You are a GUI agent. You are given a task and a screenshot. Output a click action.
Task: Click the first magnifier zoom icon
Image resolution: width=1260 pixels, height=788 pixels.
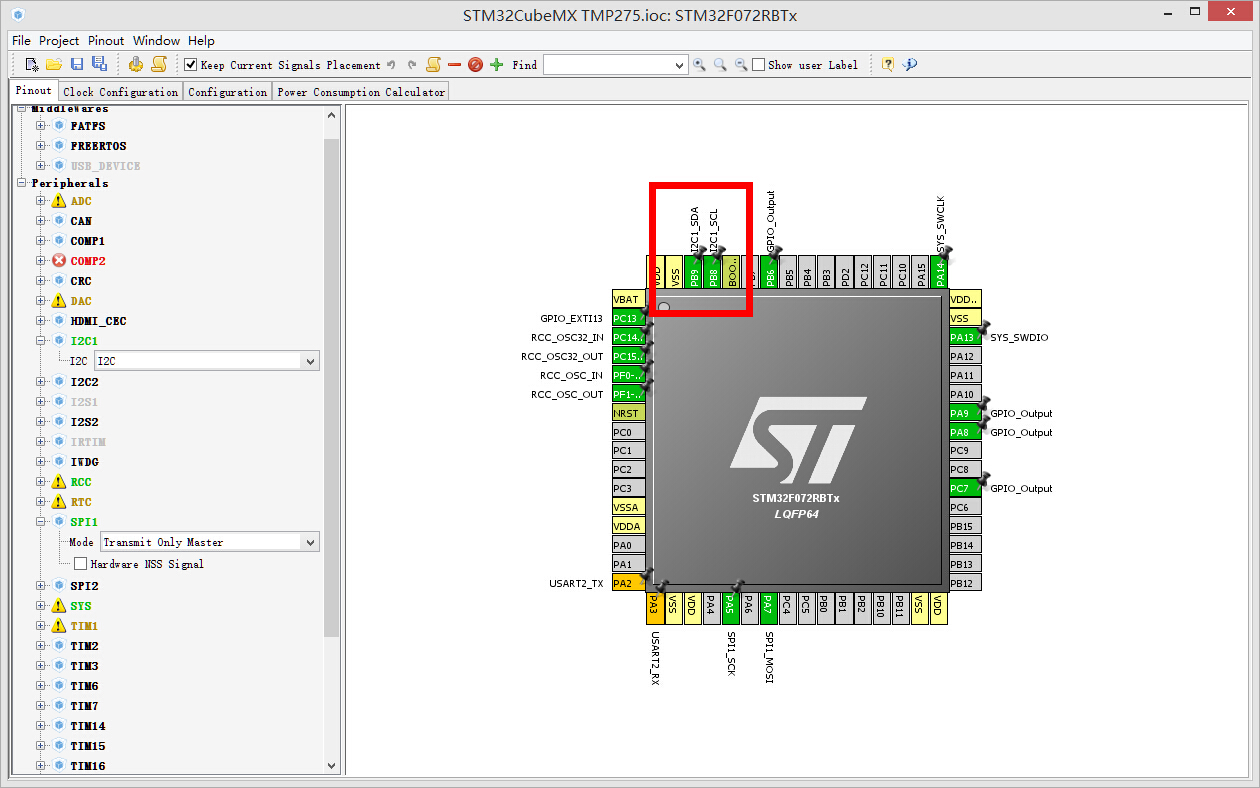(x=699, y=64)
